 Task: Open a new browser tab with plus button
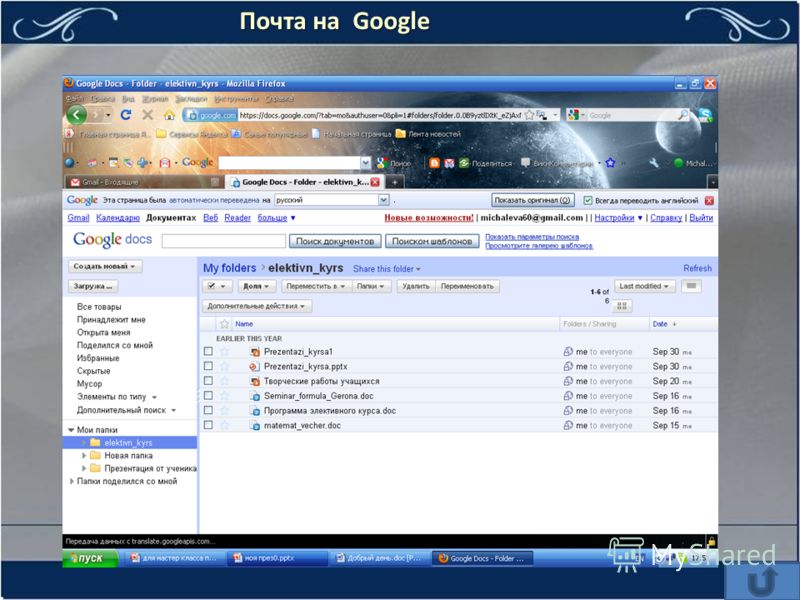tap(394, 182)
